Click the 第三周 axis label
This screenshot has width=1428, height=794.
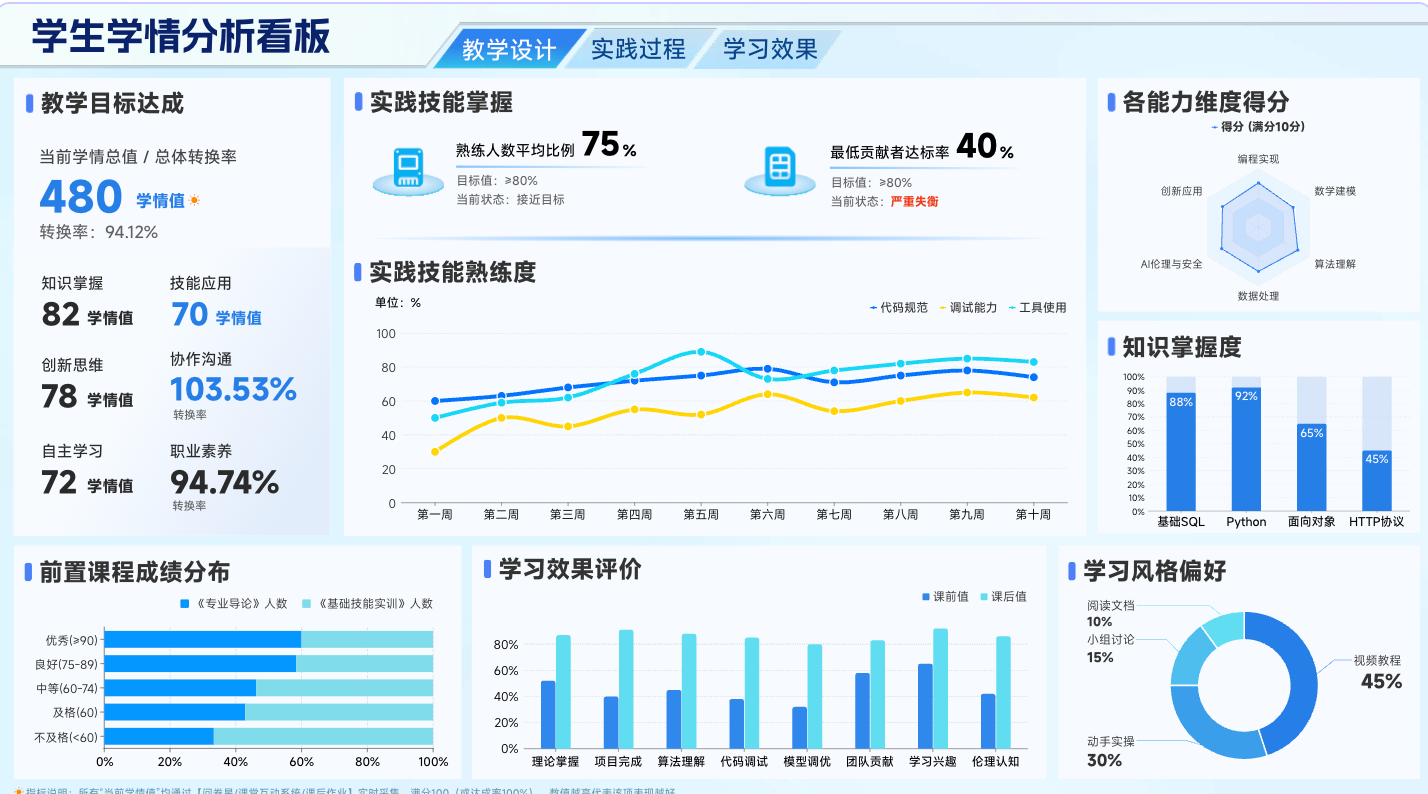point(567,515)
